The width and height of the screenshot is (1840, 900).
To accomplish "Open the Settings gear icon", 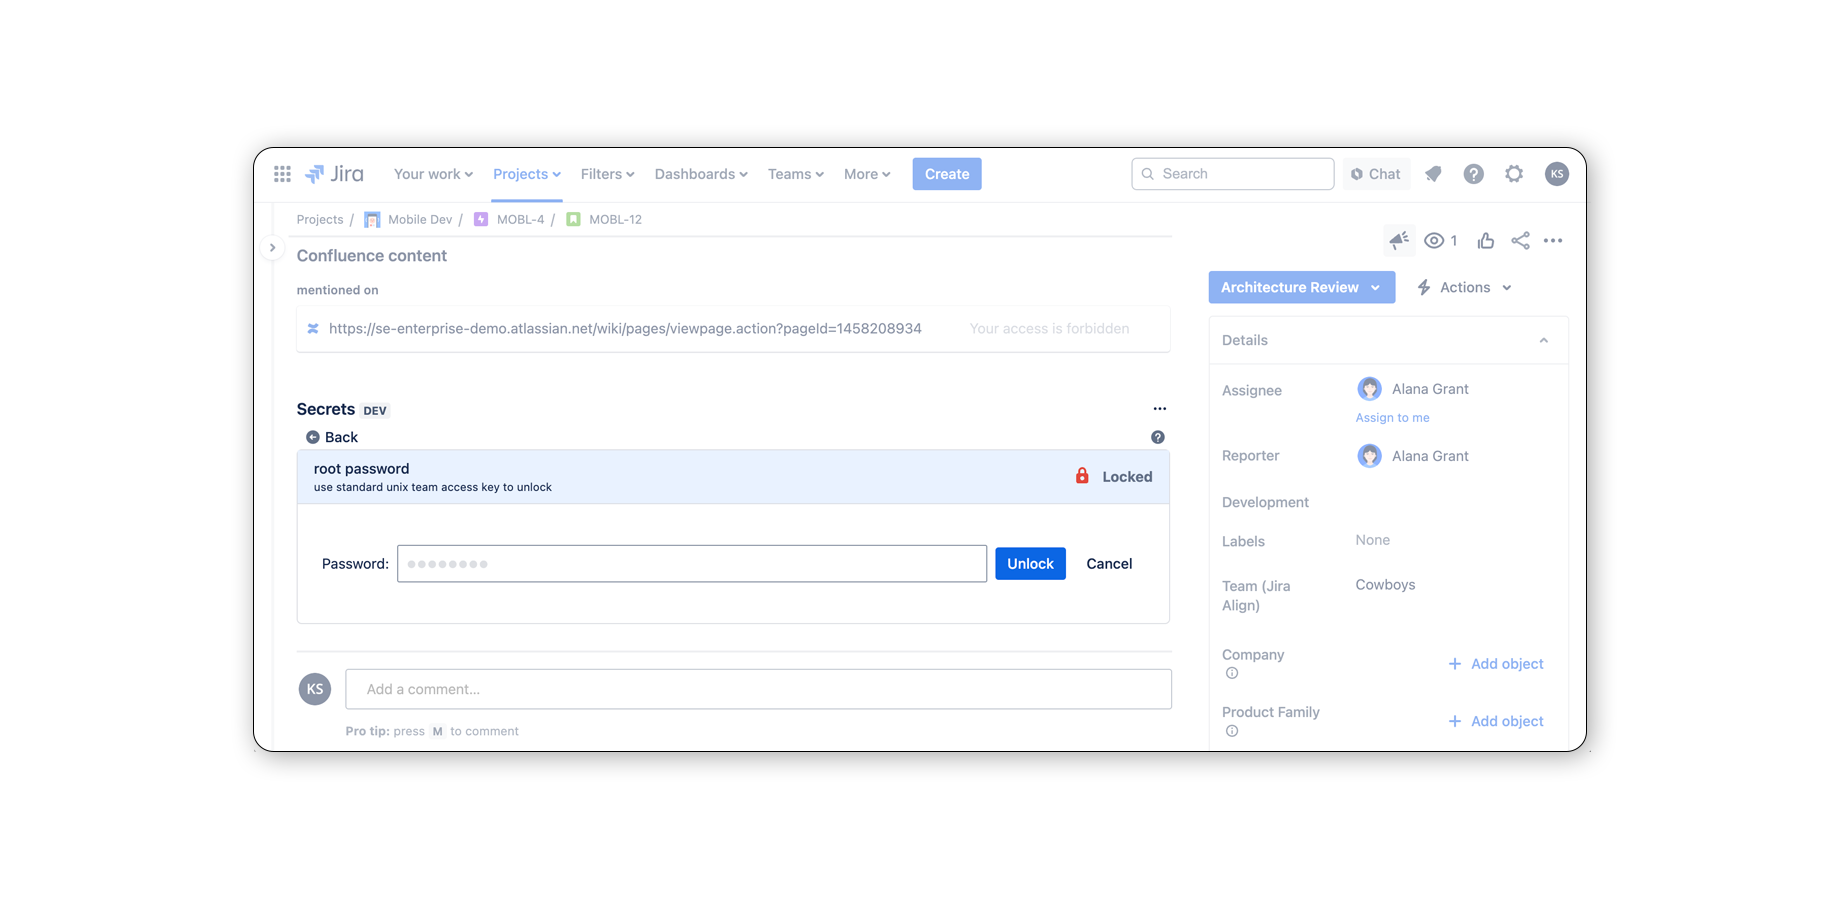I will pyautogui.click(x=1514, y=174).
